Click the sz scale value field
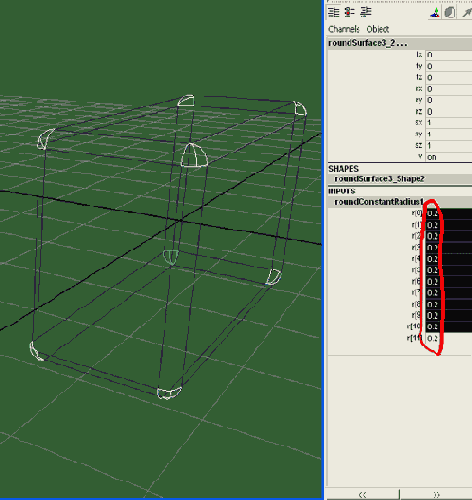 coord(449,145)
